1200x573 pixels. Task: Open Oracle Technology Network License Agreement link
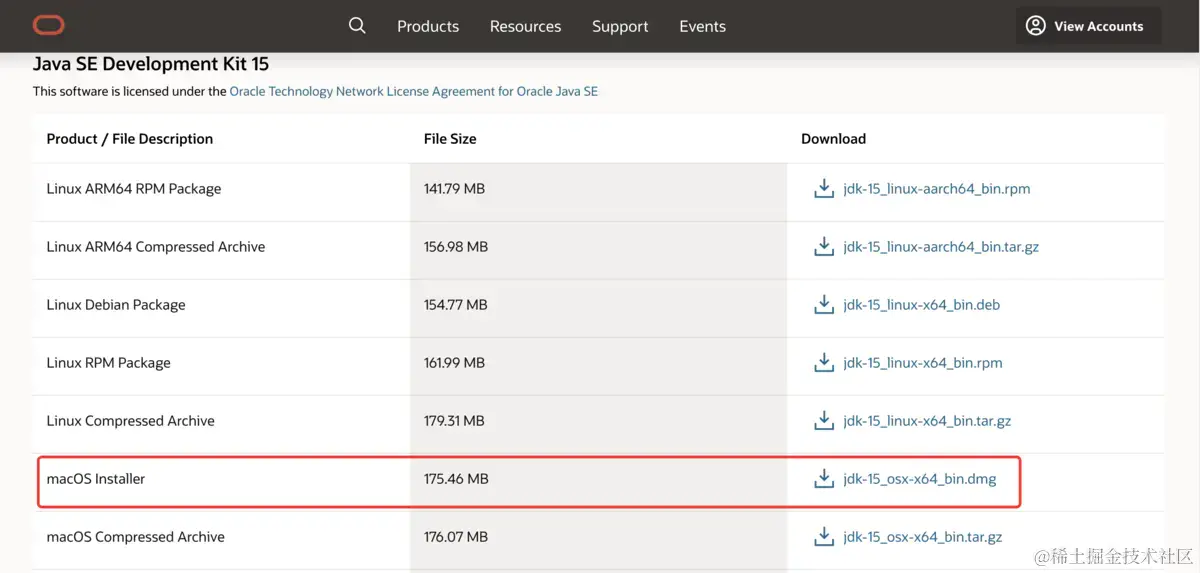[414, 91]
